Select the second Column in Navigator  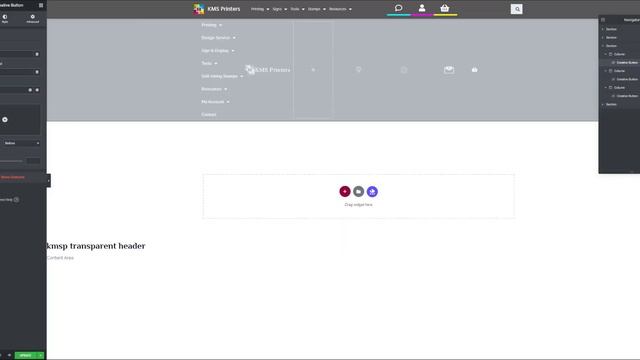tap(619, 71)
